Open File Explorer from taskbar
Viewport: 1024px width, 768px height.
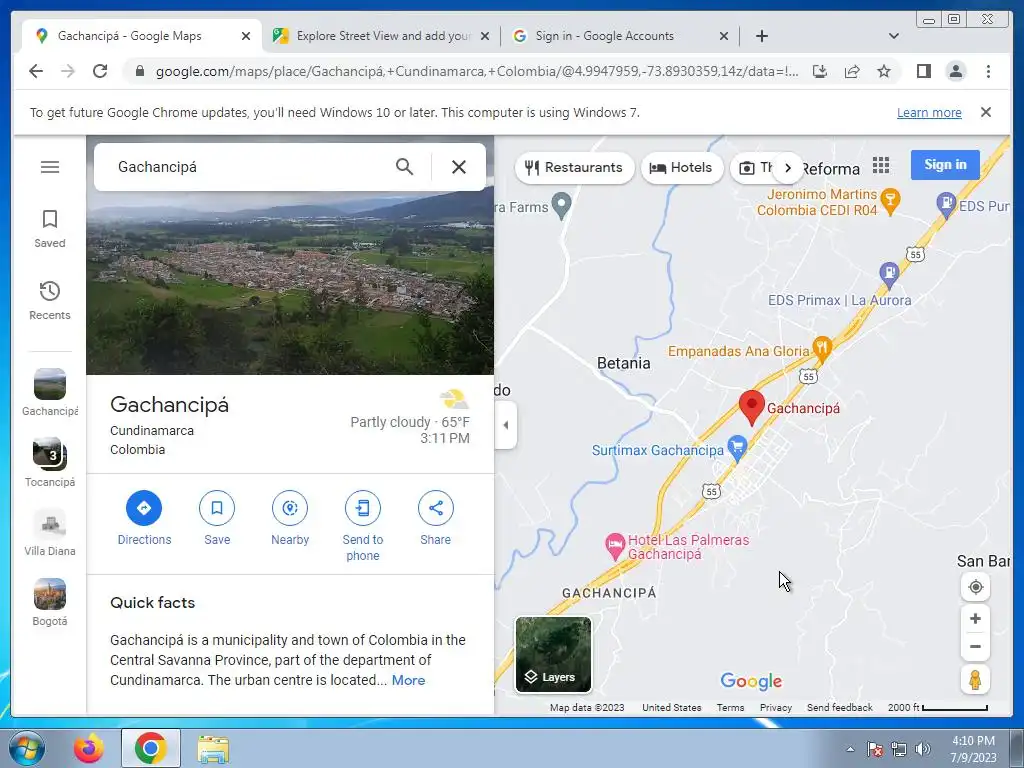click(x=213, y=749)
